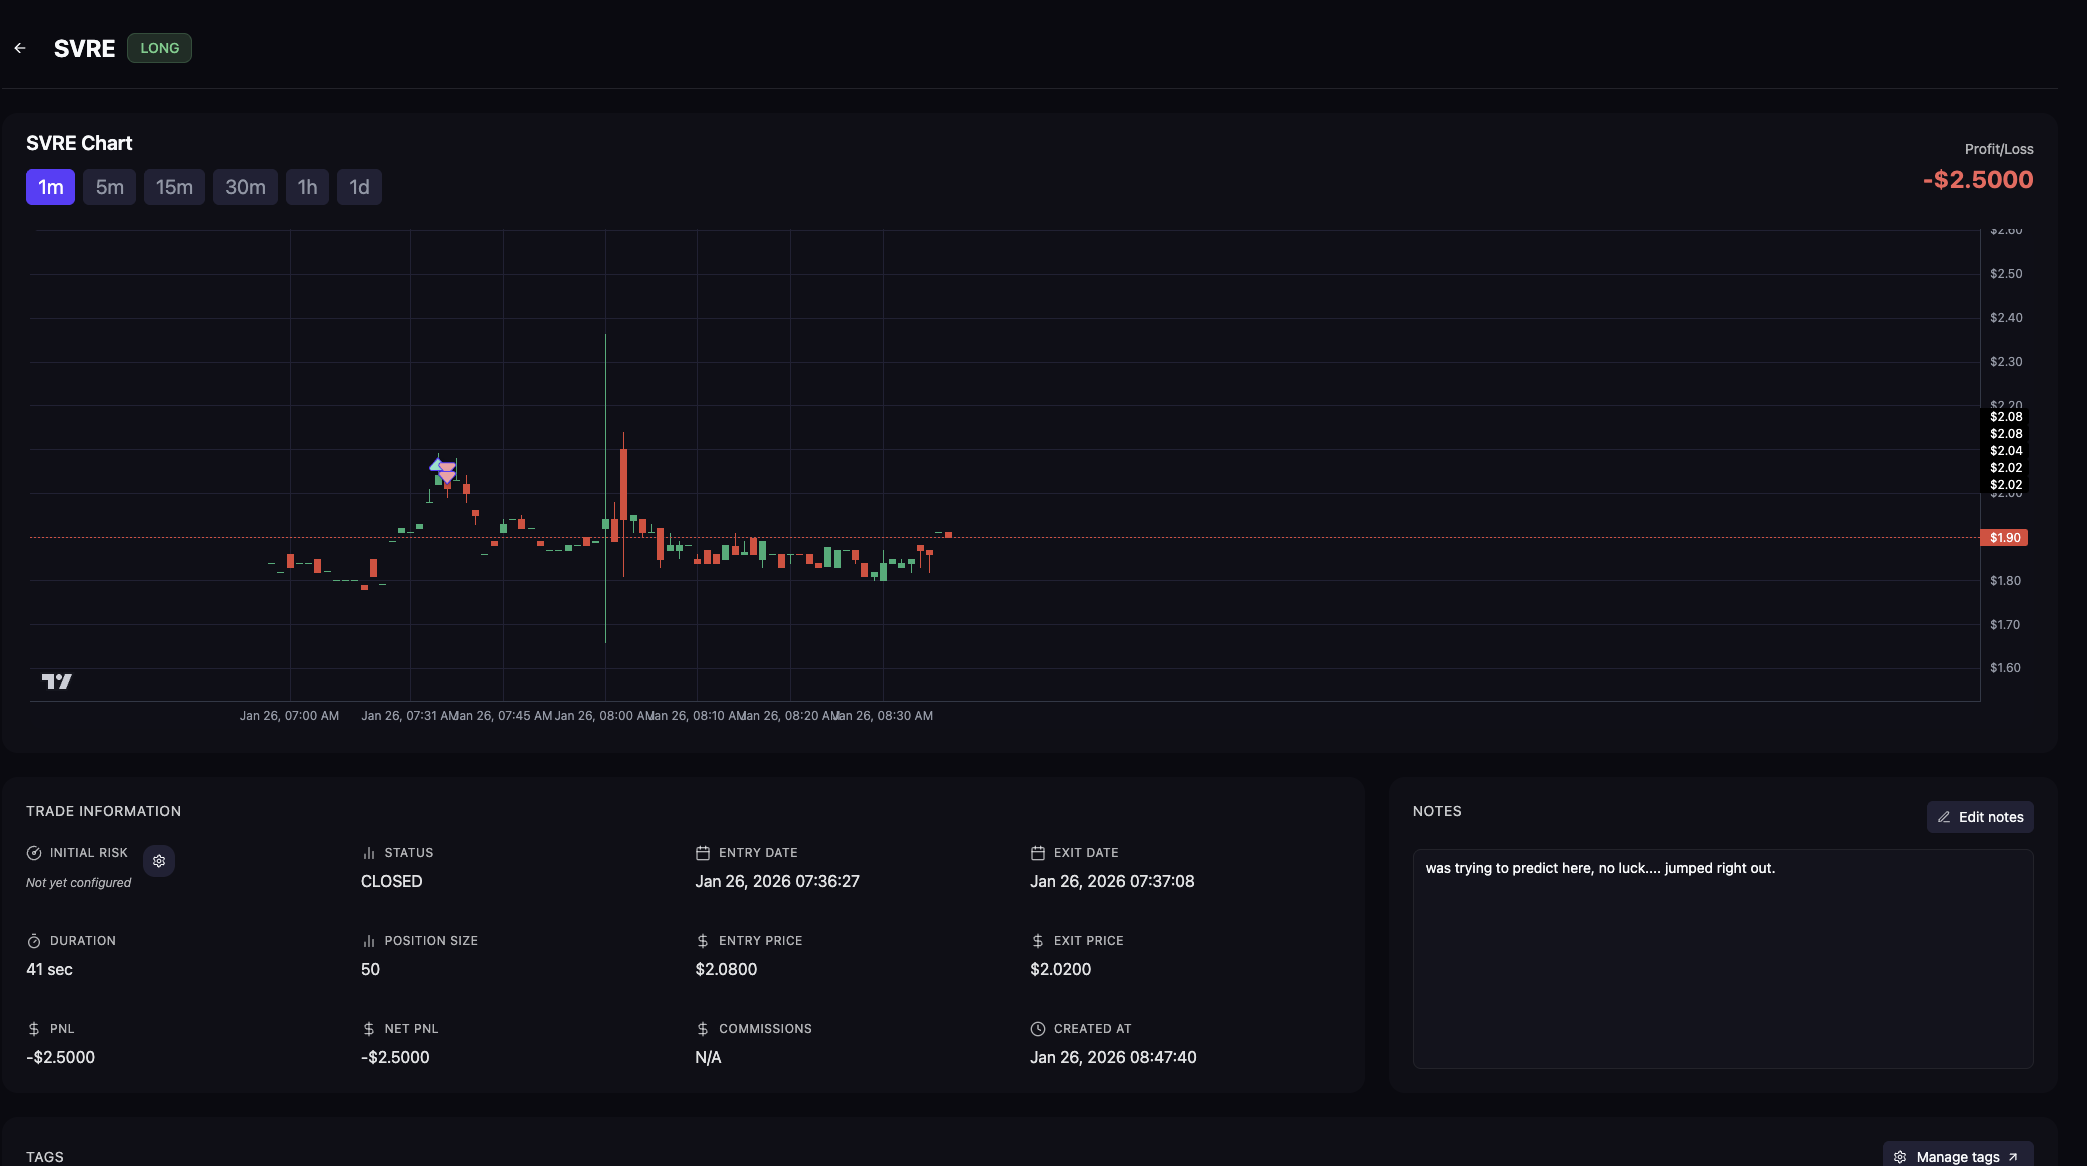Click the Entry Date calendar icon
The width and height of the screenshot is (2087, 1166).
coord(703,853)
